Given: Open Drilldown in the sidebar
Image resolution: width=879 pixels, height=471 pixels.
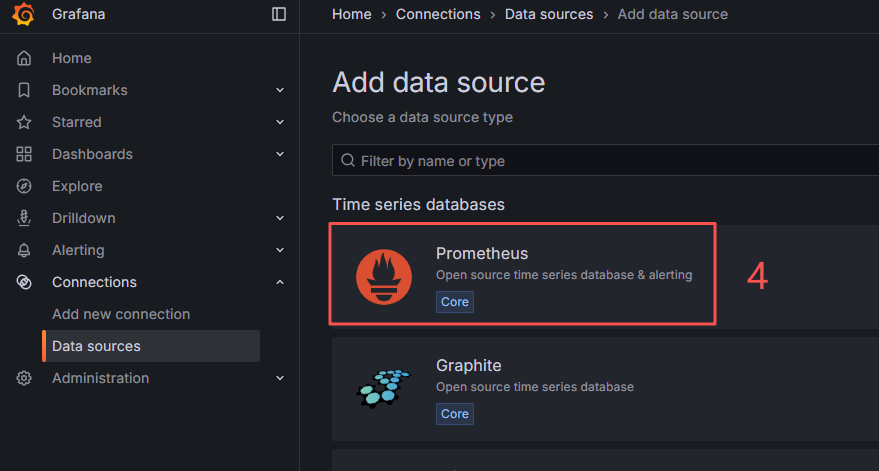Looking at the screenshot, I should 84,218.
